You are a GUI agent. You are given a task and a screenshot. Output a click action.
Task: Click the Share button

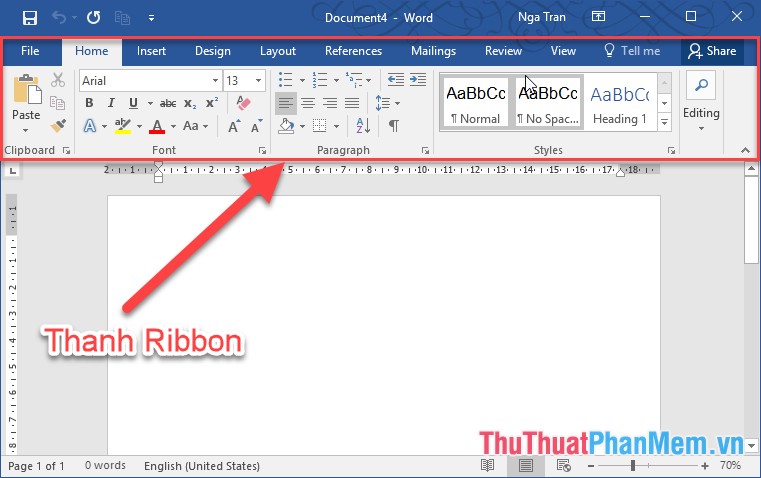click(x=712, y=51)
